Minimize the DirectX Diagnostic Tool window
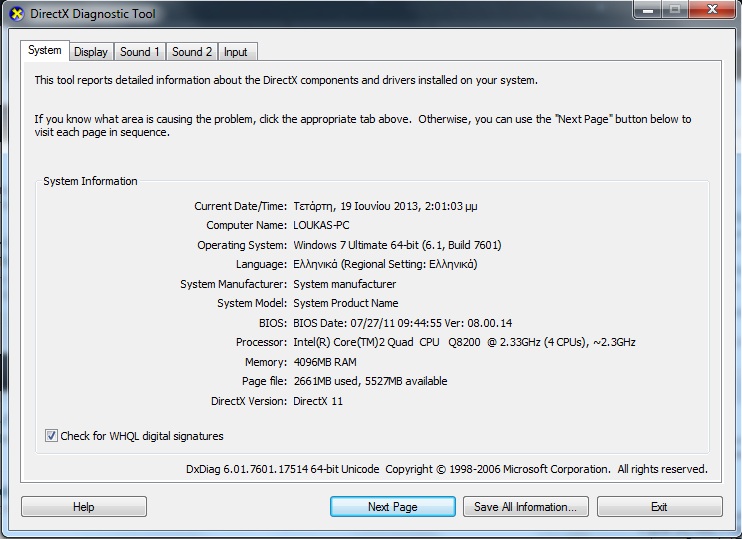This screenshot has width=742, height=539. (x=648, y=9)
